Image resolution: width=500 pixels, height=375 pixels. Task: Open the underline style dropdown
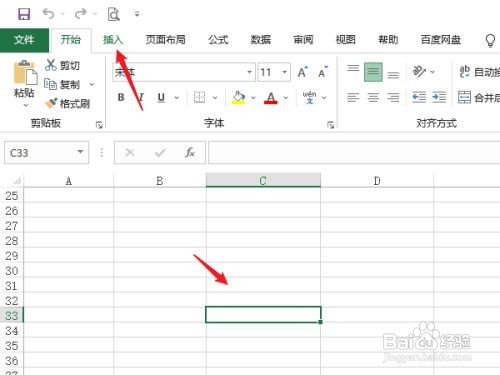pyautogui.click(x=177, y=98)
